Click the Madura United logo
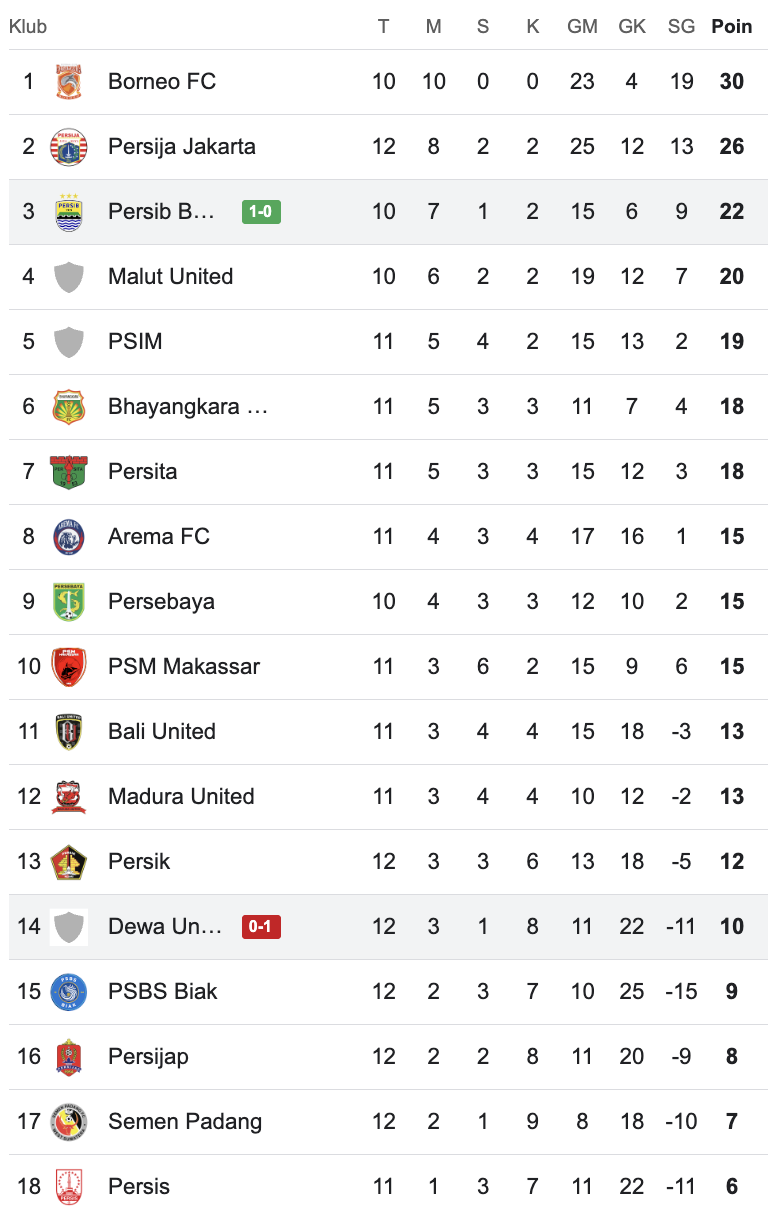This screenshot has height=1228, width=768. [x=69, y=796]
